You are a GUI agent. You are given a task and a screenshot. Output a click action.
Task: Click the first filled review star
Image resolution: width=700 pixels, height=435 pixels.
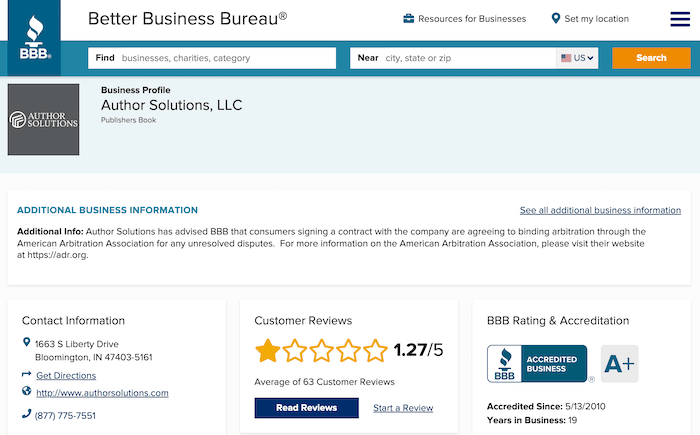tap(267, 351)
